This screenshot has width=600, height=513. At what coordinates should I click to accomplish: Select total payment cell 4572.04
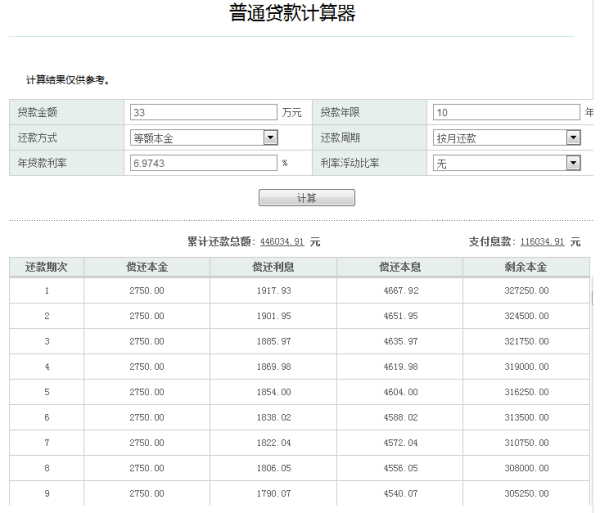(401, 443)
